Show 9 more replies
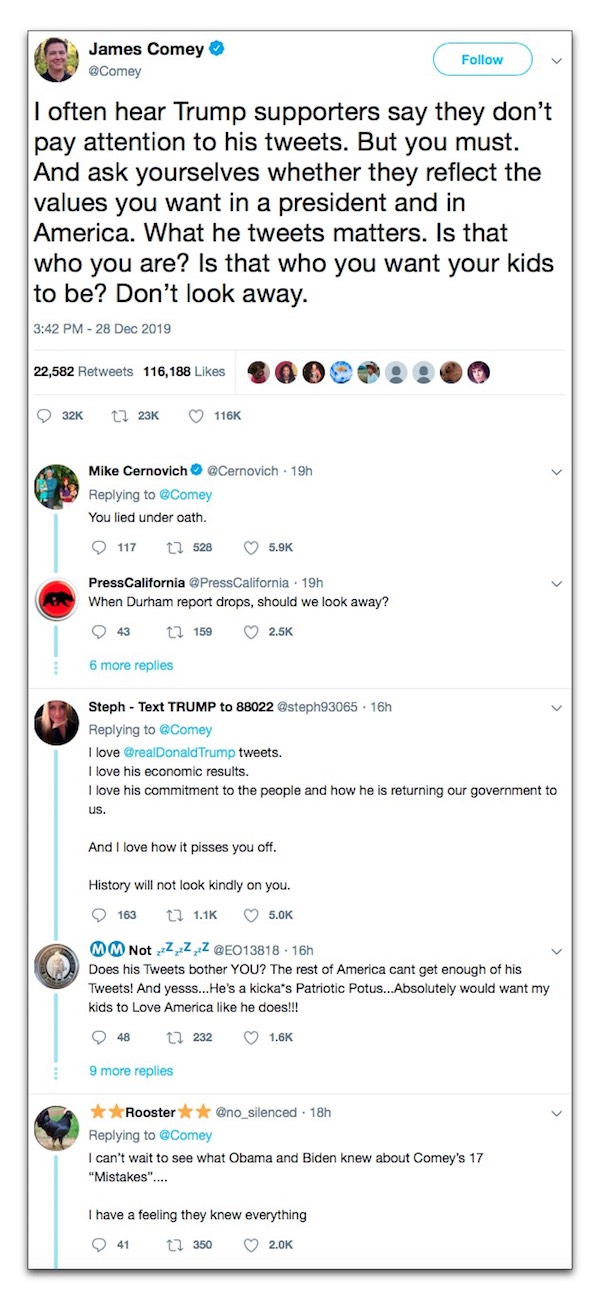600x1300 pixels. [131, 1071]
